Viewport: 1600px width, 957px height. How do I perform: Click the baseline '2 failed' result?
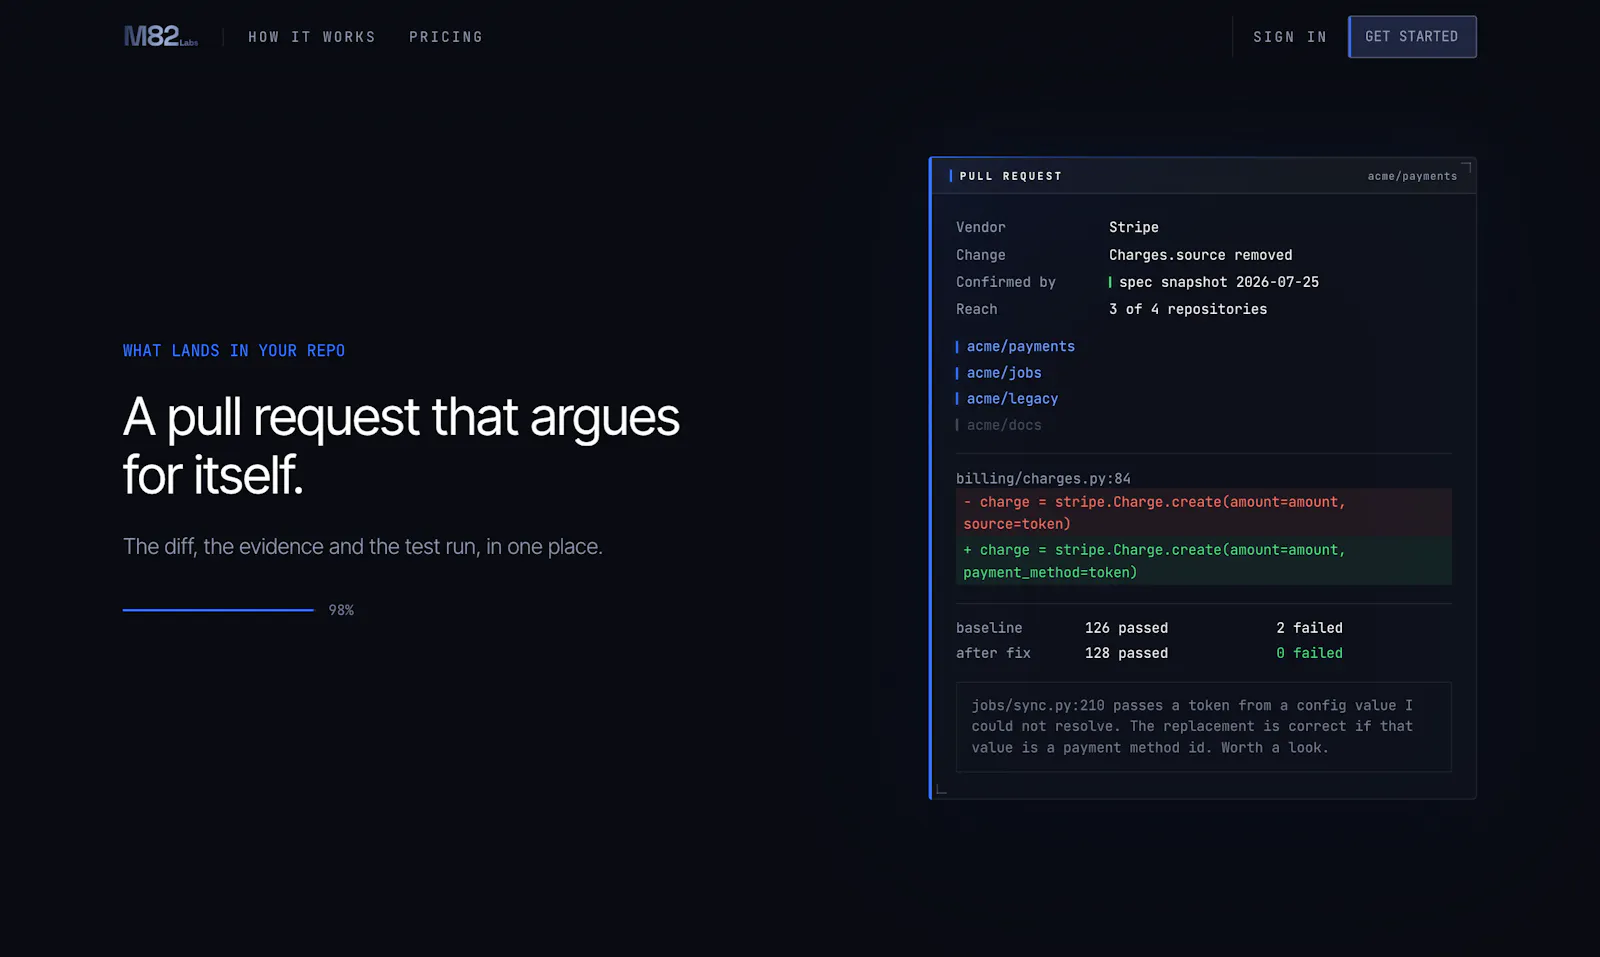coord(1309,628)
